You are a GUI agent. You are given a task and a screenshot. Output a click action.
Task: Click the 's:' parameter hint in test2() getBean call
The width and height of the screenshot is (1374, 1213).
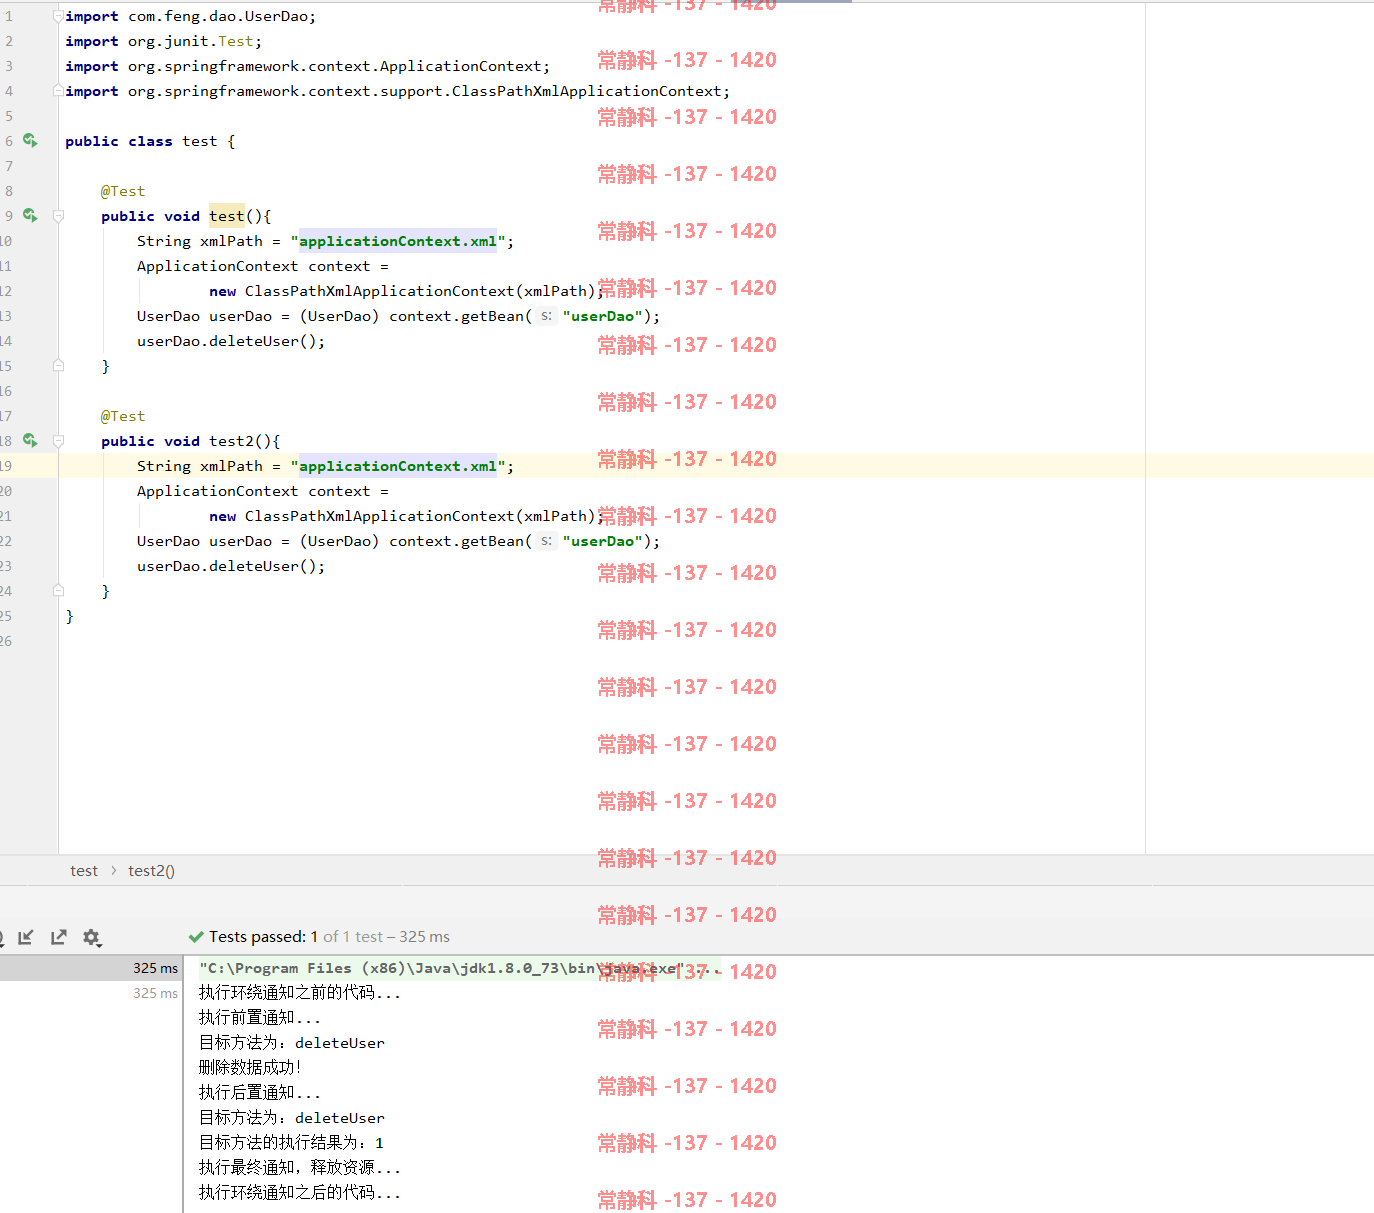545,541
